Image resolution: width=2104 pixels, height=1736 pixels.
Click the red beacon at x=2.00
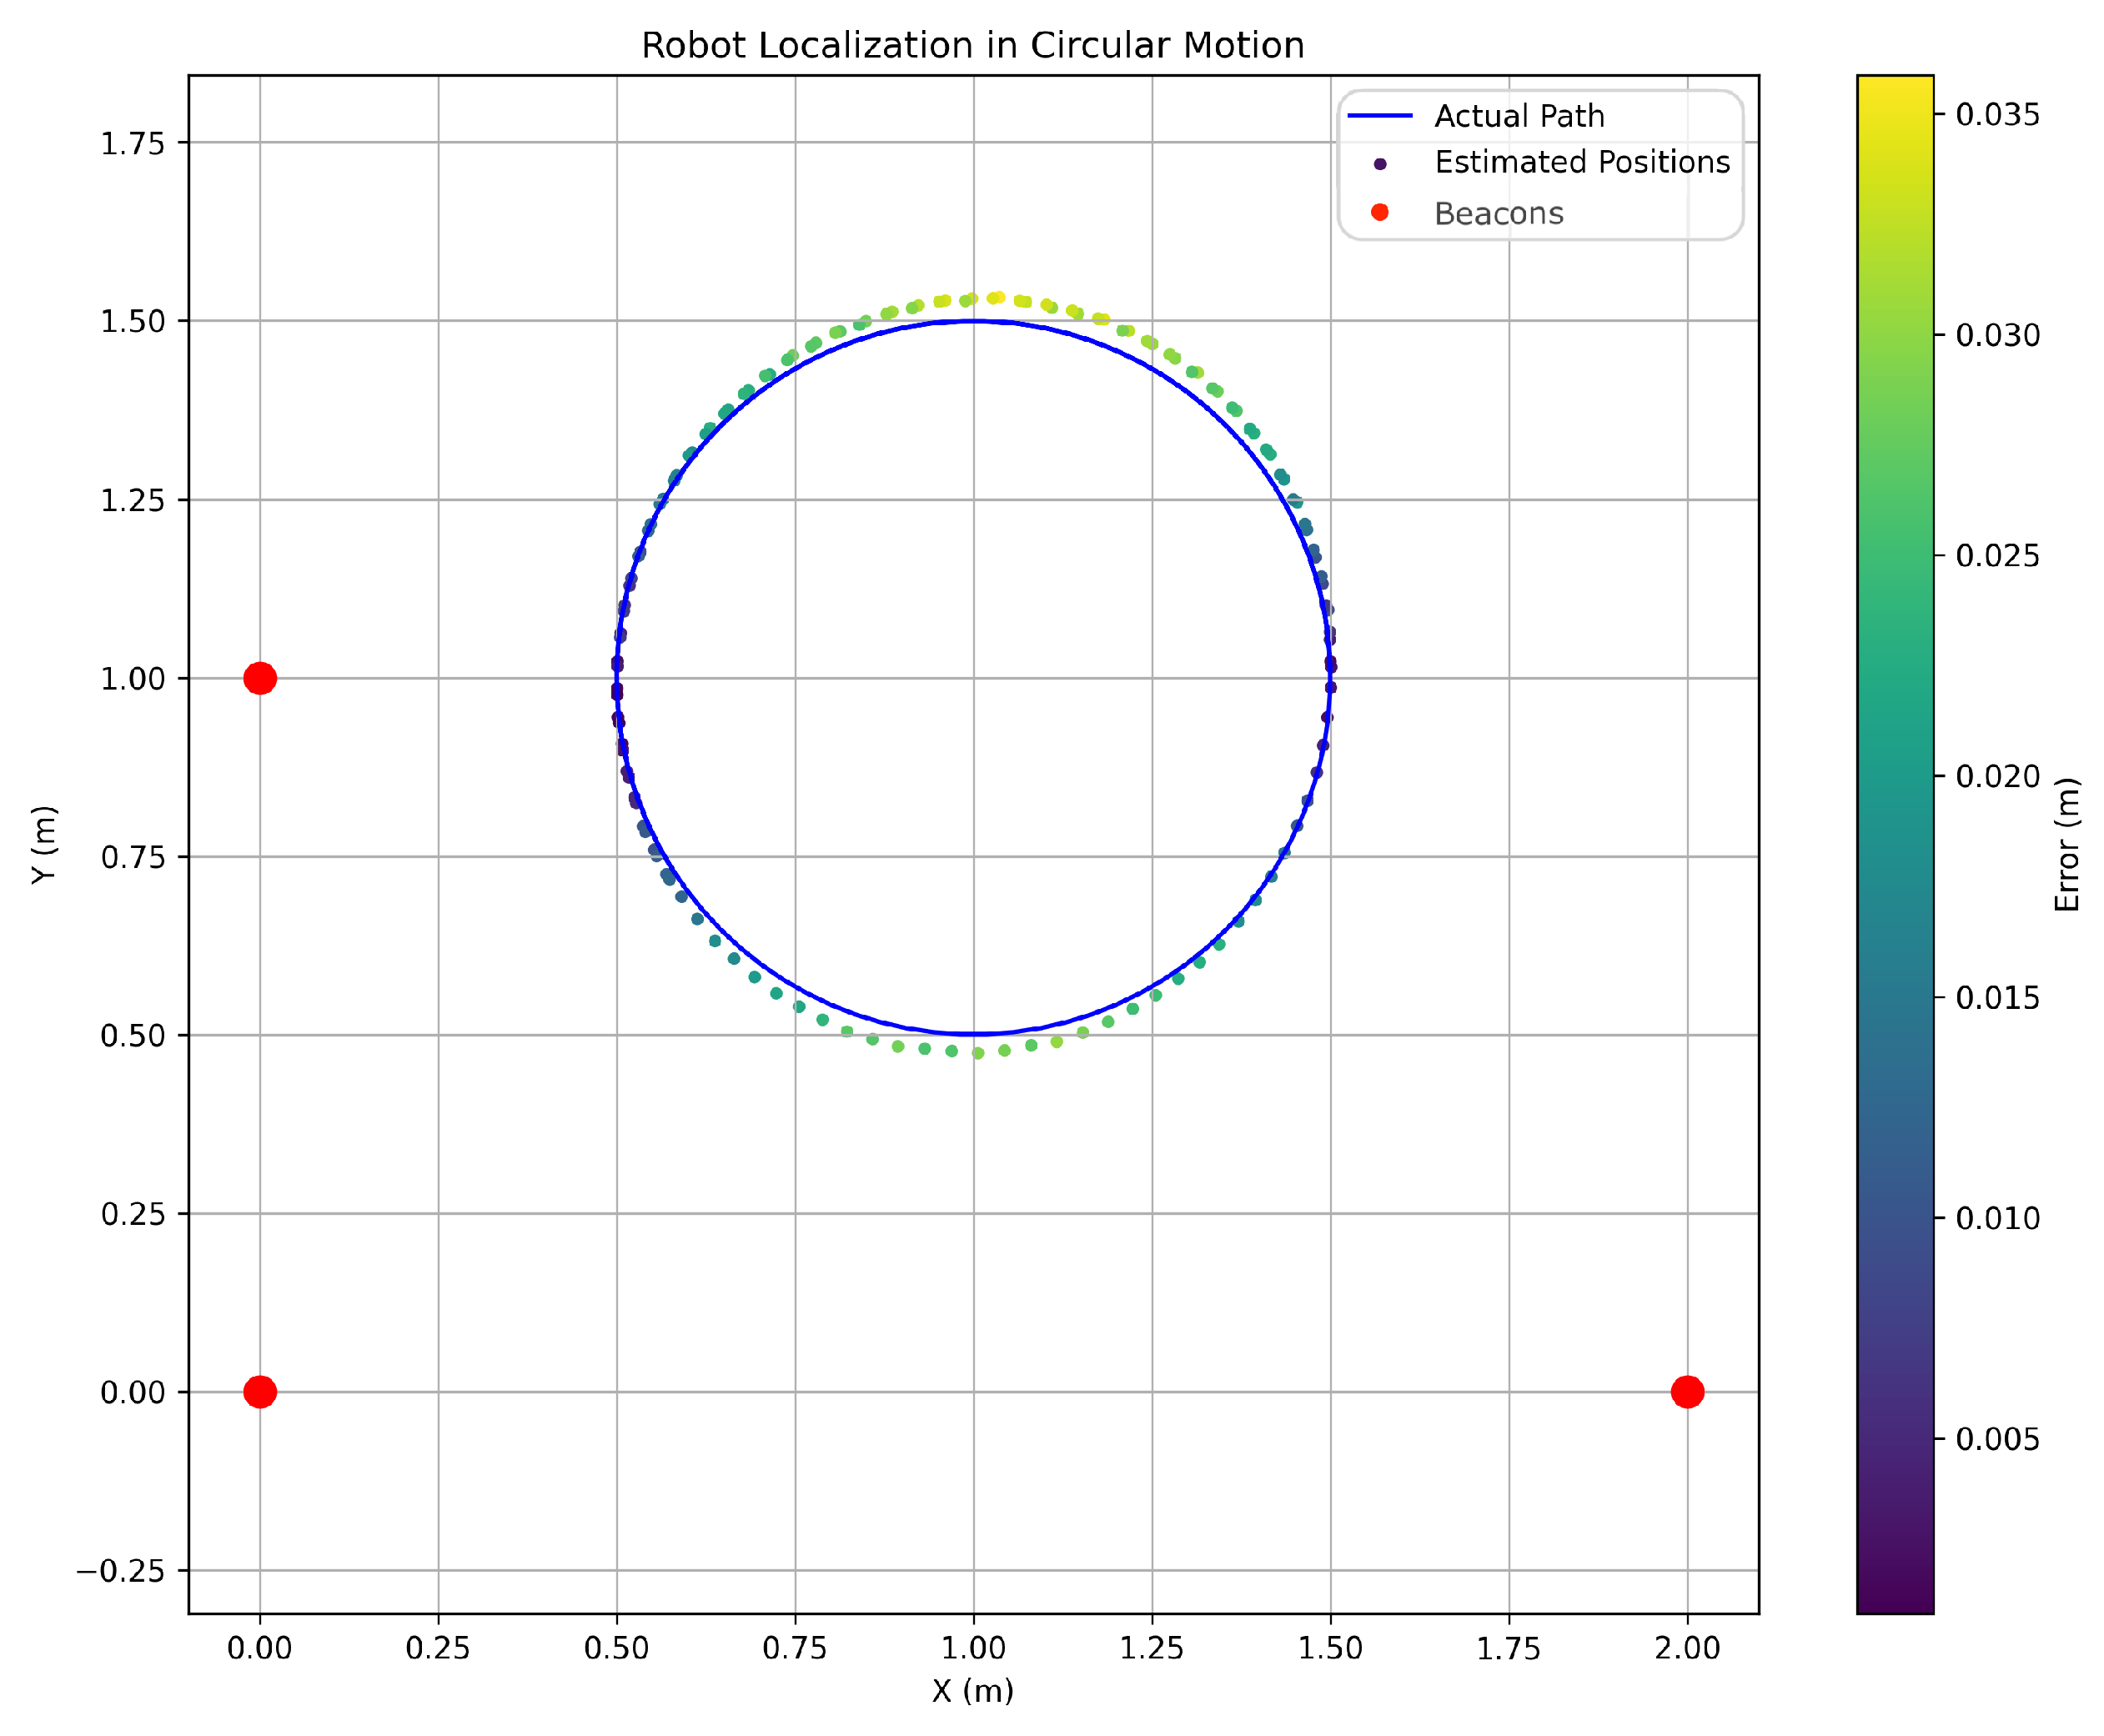click(1687, 1392)
